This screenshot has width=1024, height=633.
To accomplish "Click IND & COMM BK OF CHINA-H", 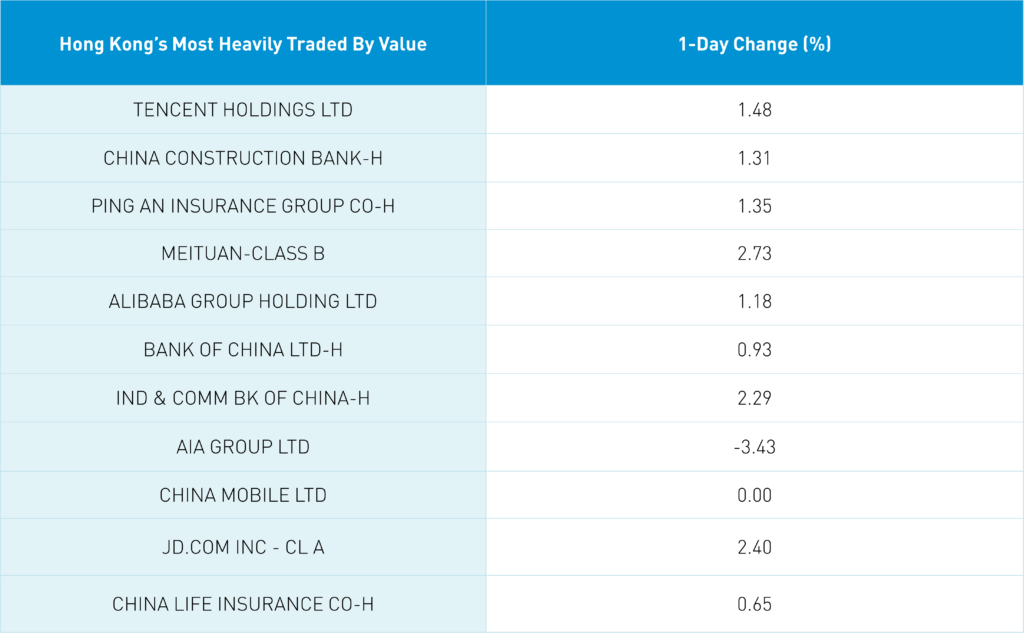I will (243, 398).
